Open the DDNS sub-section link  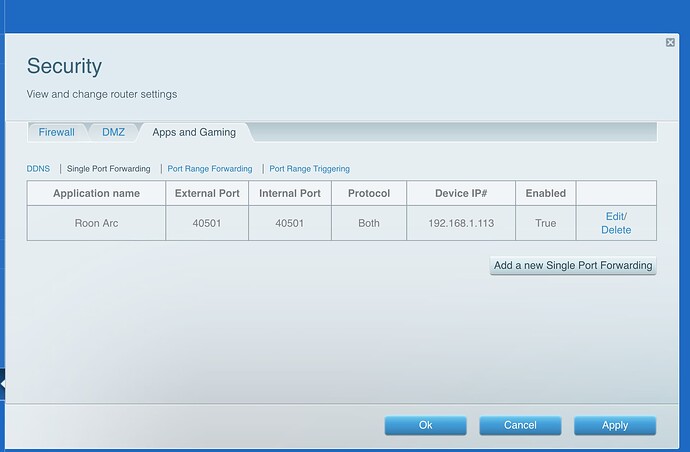coord(38,169)
